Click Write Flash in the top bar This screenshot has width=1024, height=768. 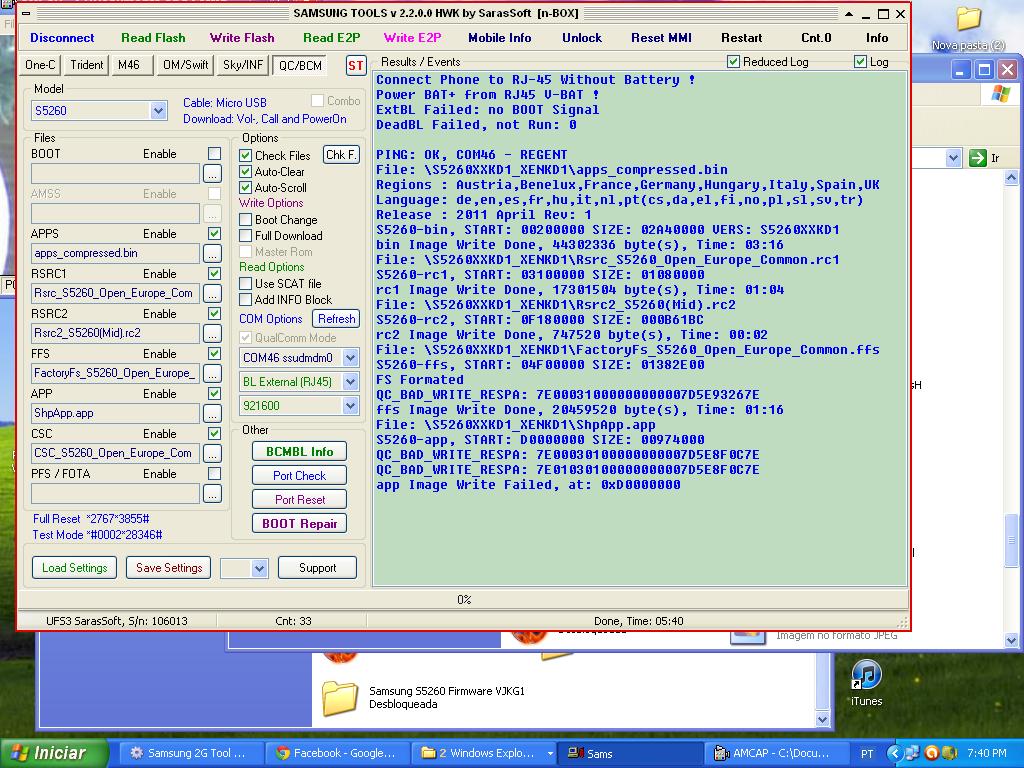pos(242,38)
